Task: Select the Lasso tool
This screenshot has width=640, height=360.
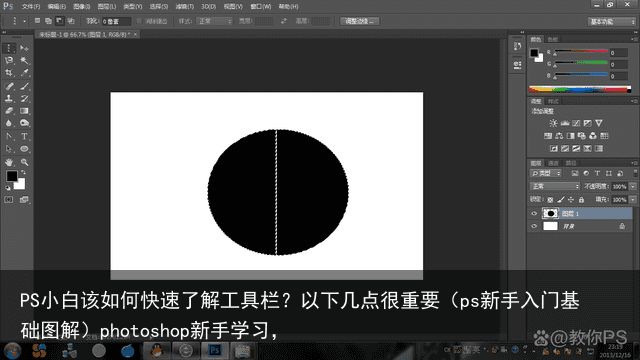Action: (9, 60)
